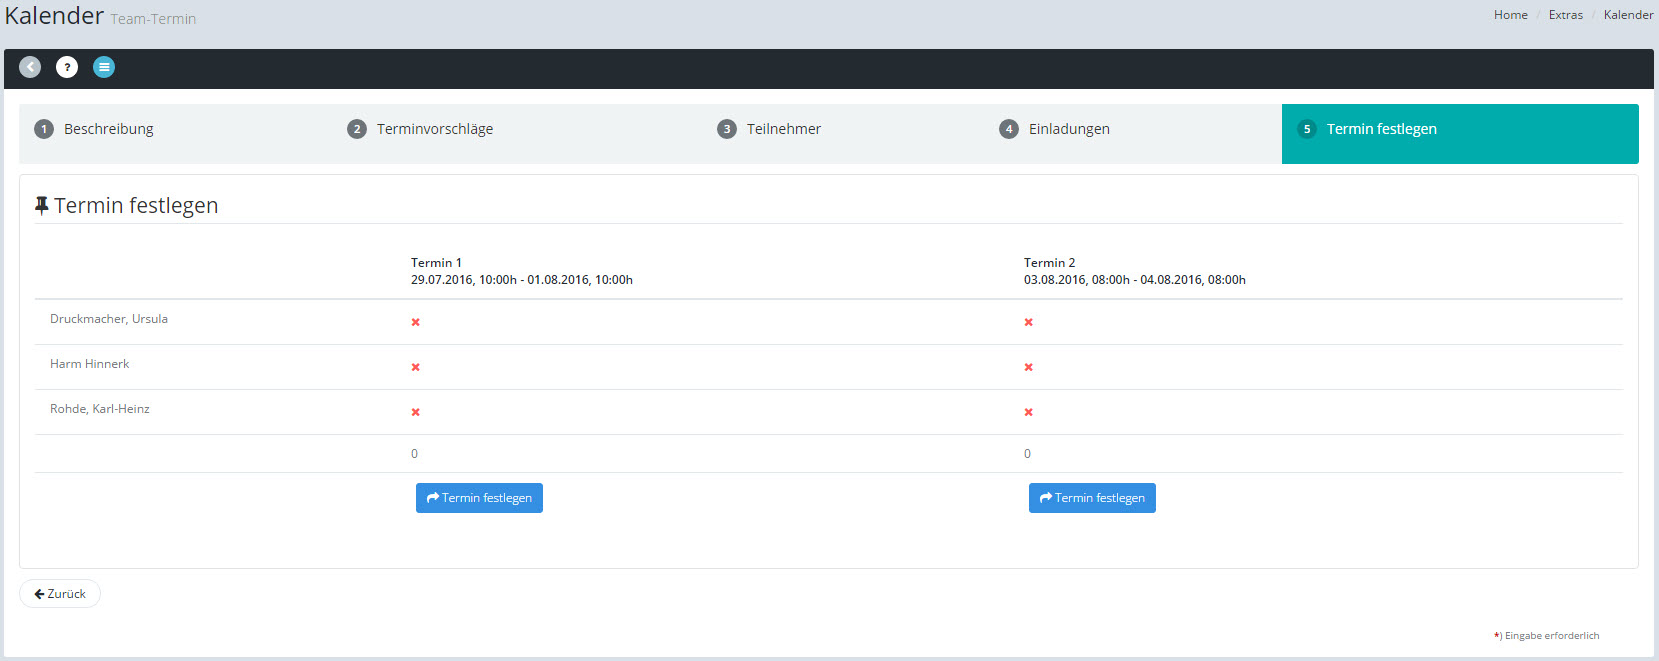1659x661 pixels.
Task: Open the blue list menu icon
Action: click(x=104, y=67)
